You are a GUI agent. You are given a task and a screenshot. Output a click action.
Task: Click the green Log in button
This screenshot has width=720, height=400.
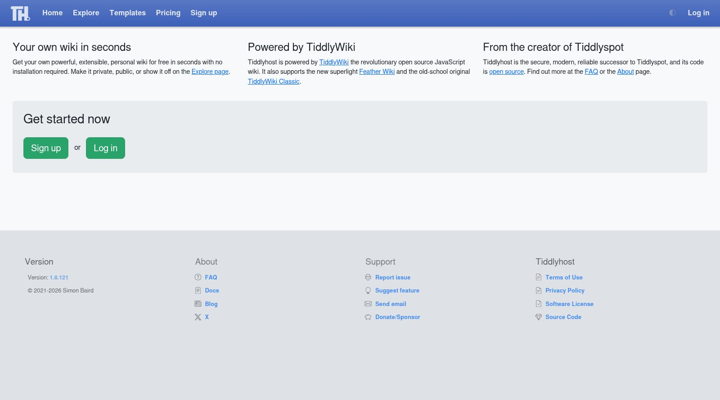coord(105,148)
